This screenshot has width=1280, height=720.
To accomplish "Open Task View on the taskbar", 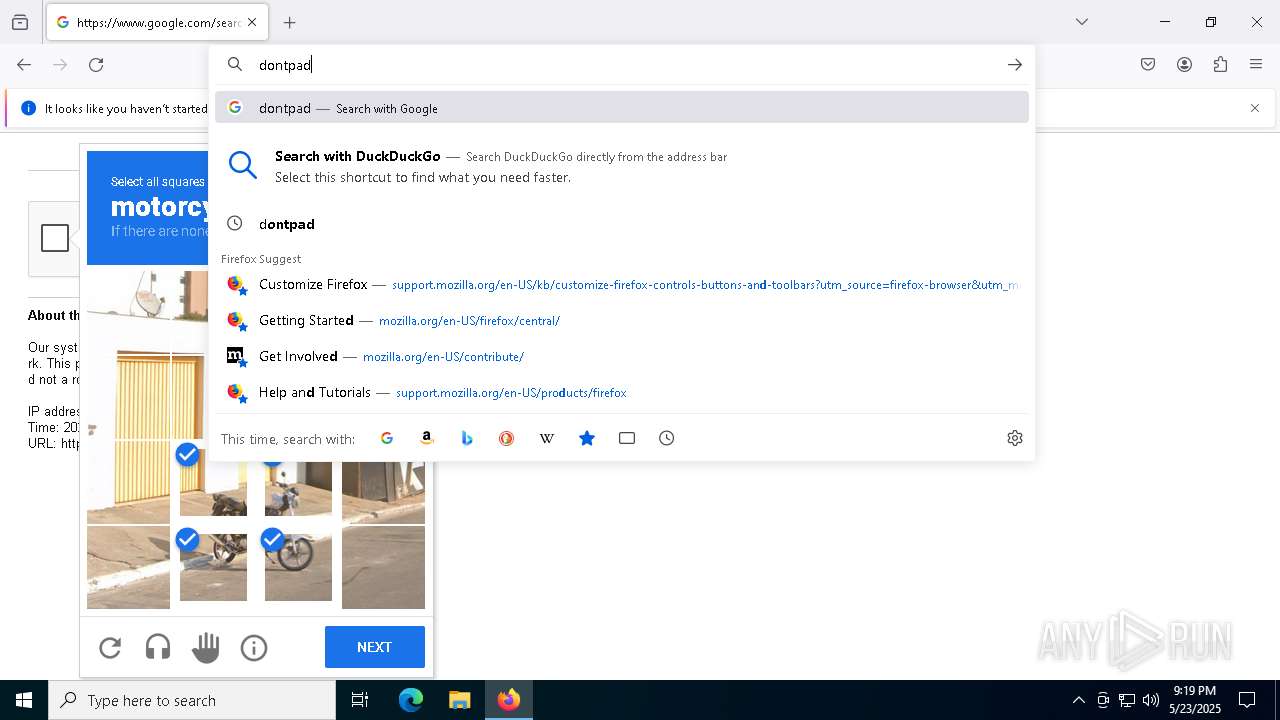I will [360, 700].
